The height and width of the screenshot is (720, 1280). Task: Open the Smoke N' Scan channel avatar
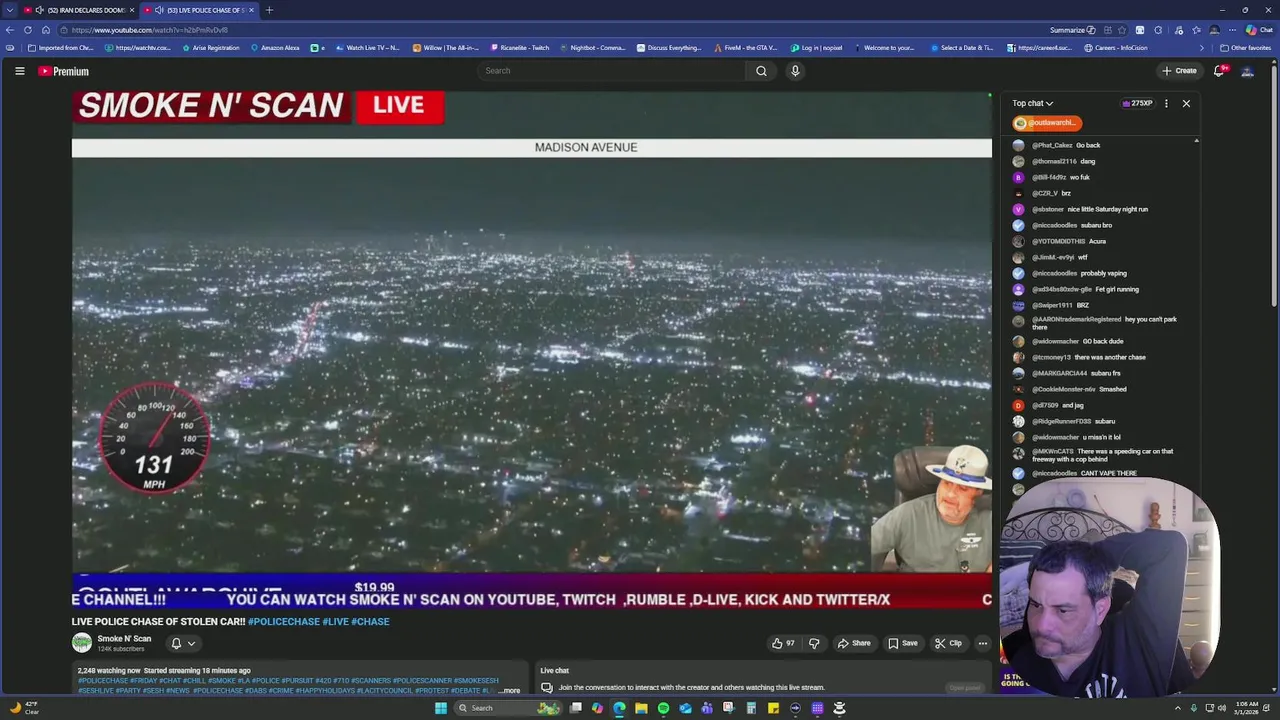82,643
